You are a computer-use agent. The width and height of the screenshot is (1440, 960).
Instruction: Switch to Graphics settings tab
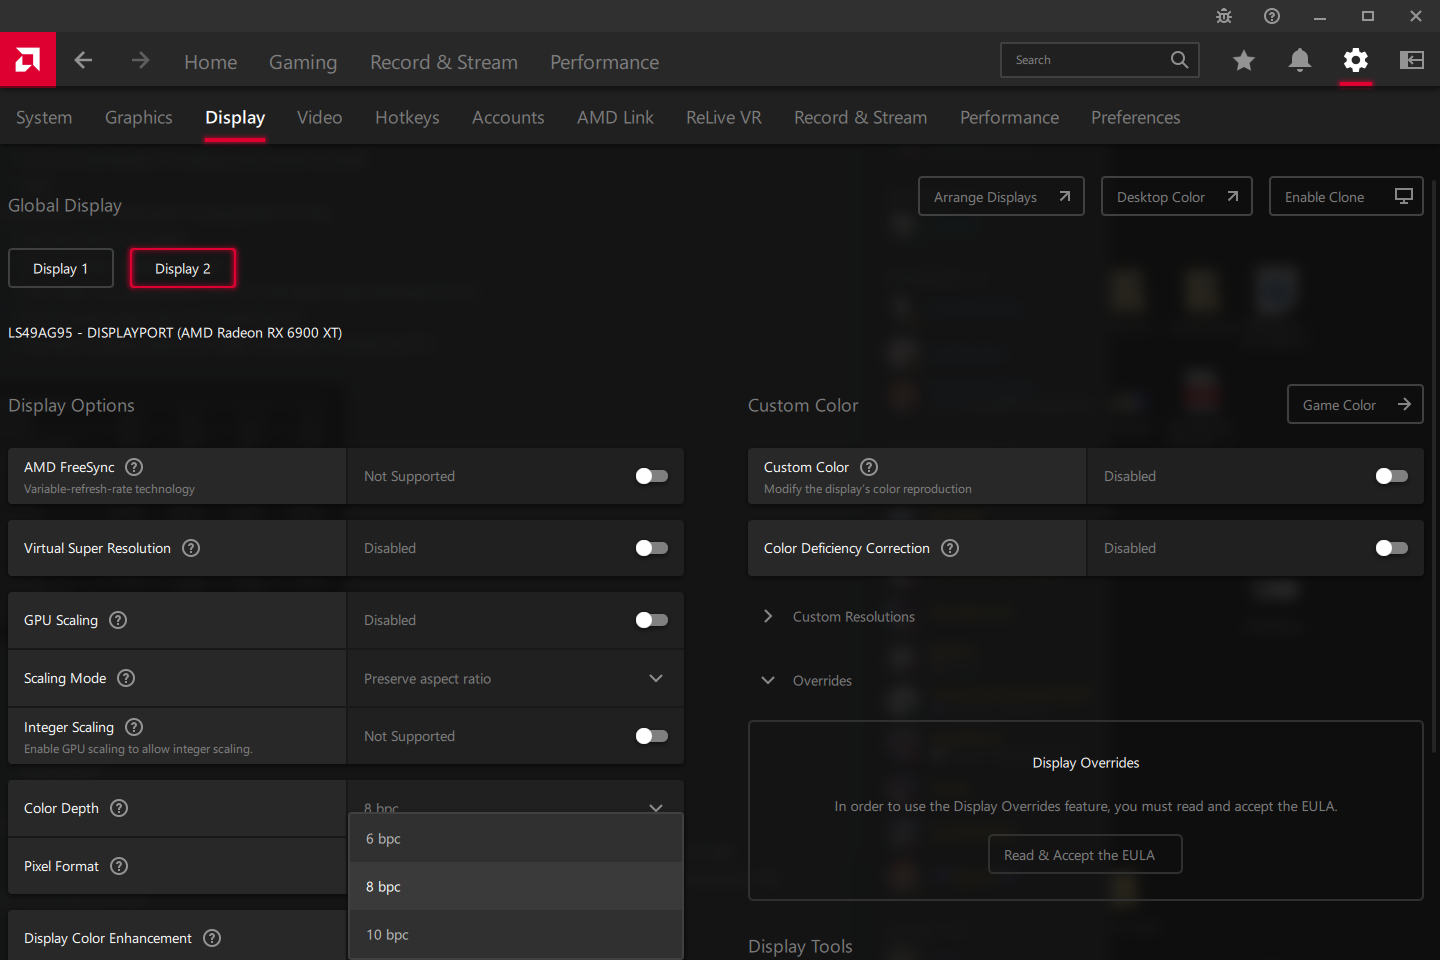click(139, 117)
